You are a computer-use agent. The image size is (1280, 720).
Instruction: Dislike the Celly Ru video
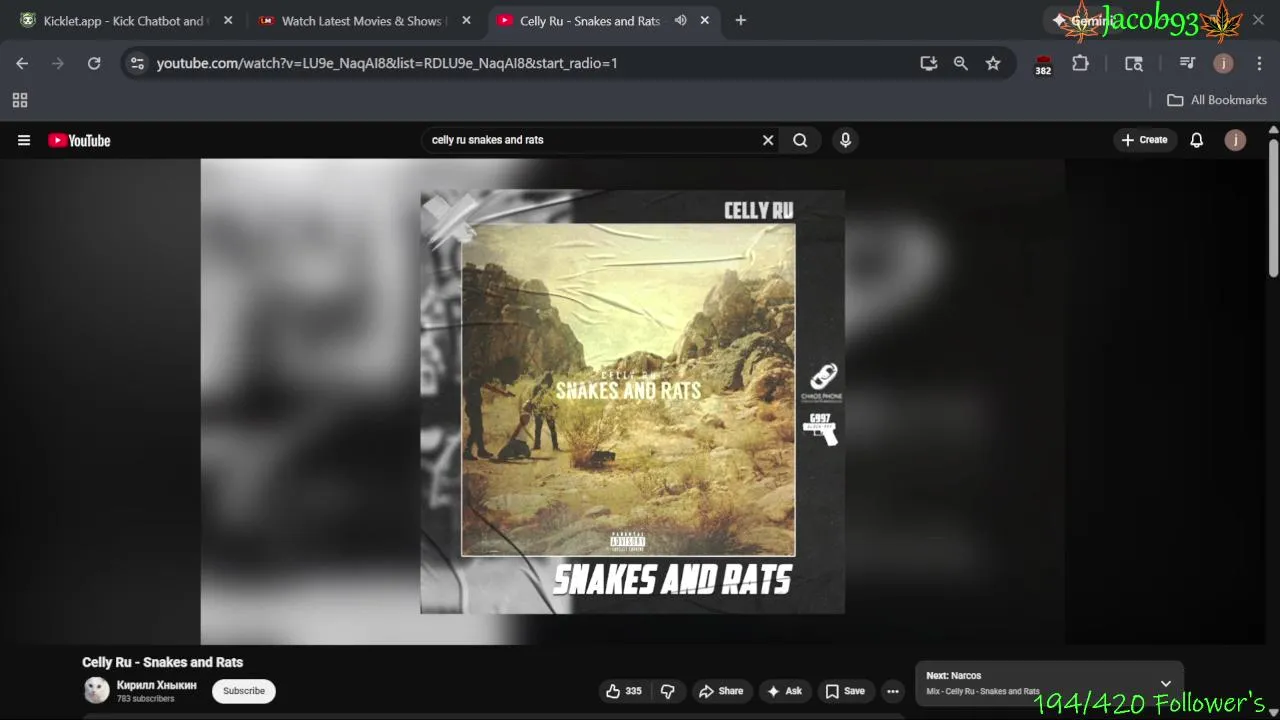[x=668, y=691]
